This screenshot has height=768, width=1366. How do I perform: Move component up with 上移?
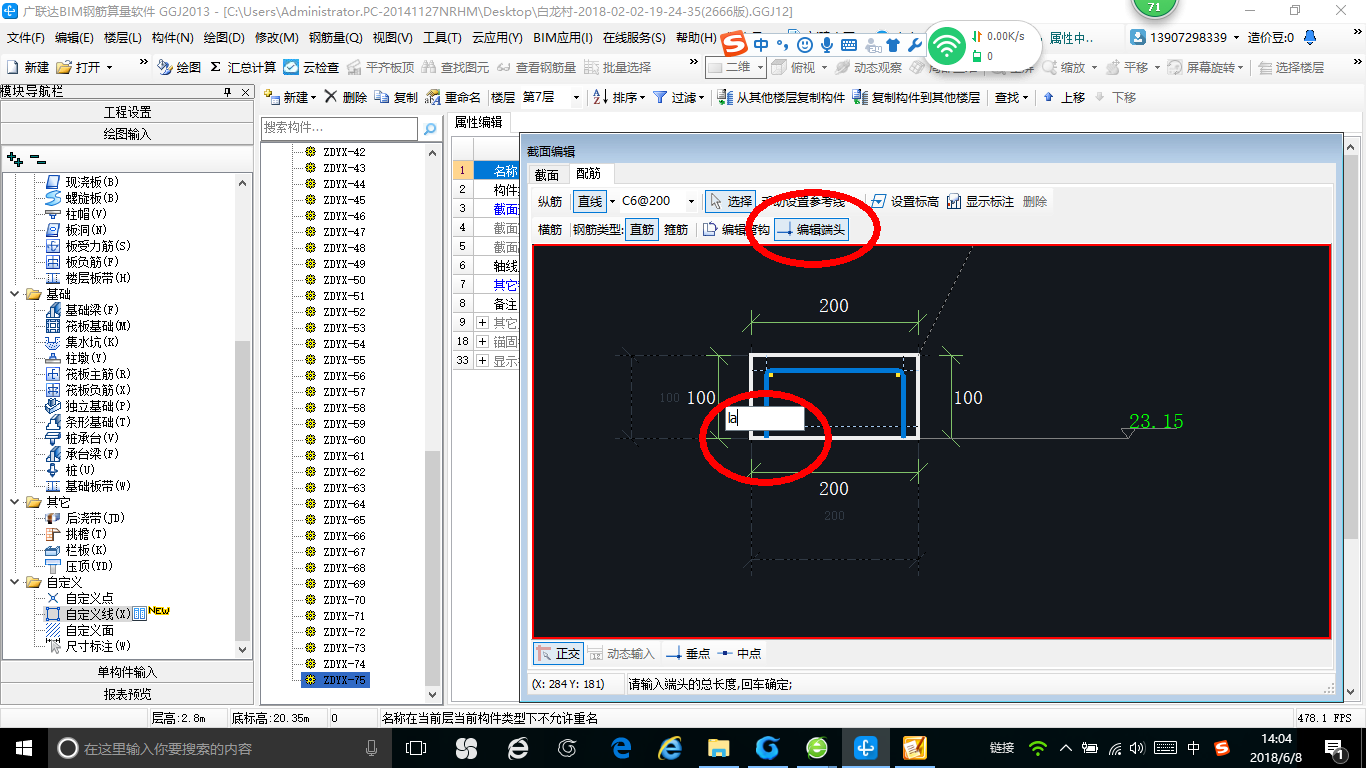(1064, 97)
